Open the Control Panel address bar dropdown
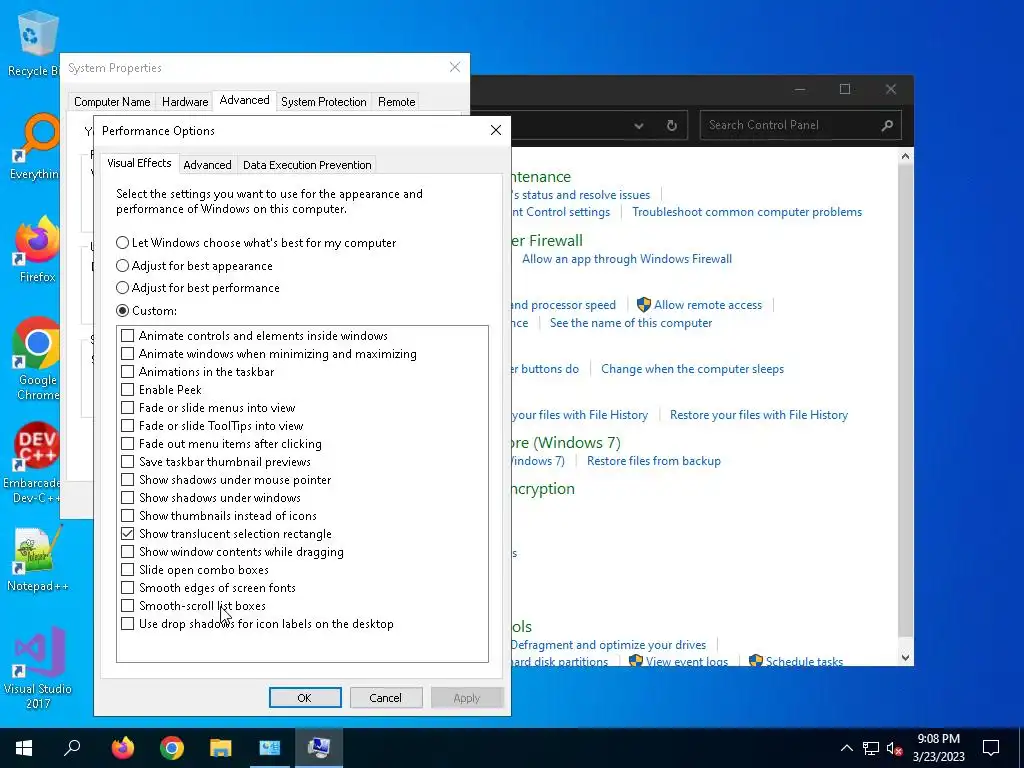The image size is (1024, 768). pos(639,125)
